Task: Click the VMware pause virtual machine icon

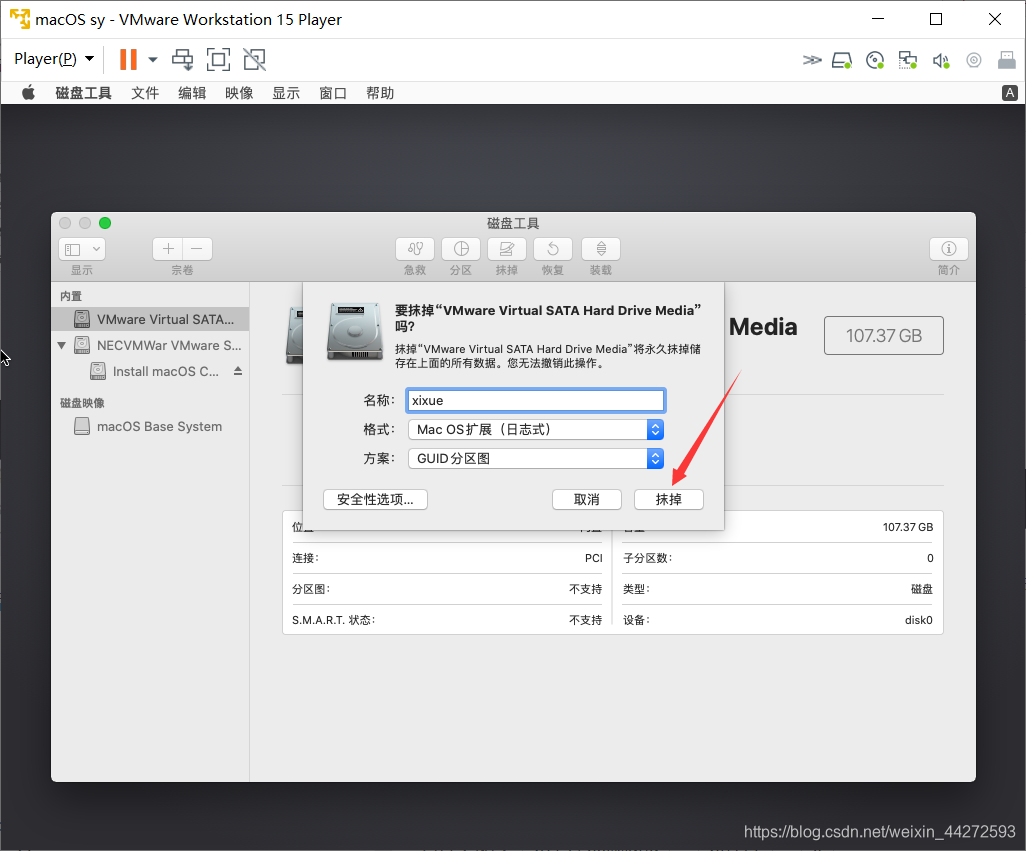Action: 128,59
